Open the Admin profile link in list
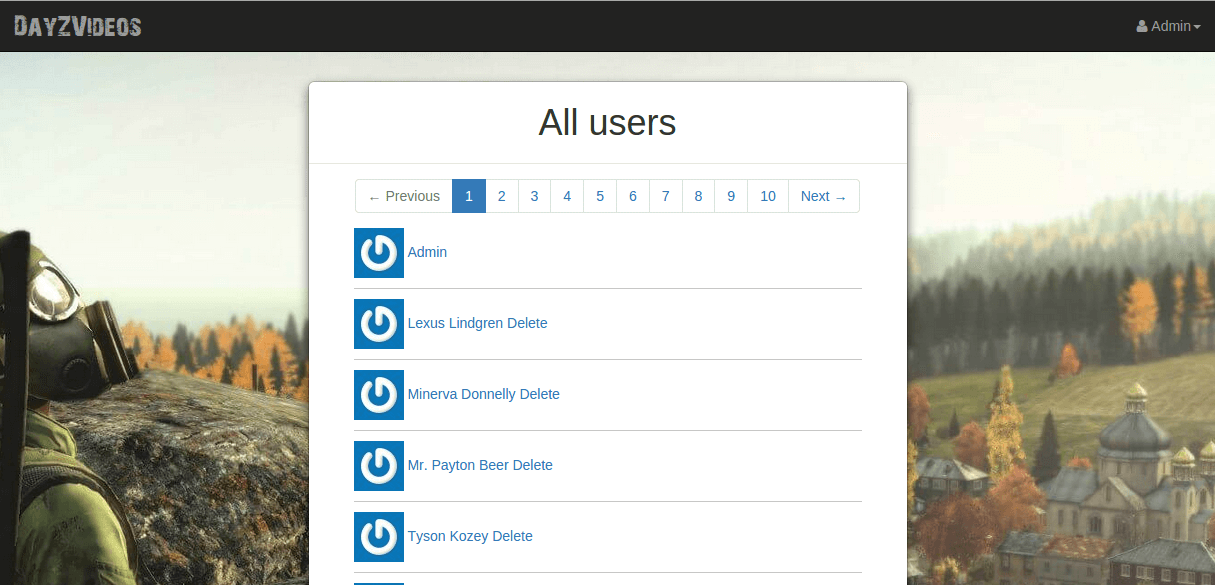 pos(427,252)
